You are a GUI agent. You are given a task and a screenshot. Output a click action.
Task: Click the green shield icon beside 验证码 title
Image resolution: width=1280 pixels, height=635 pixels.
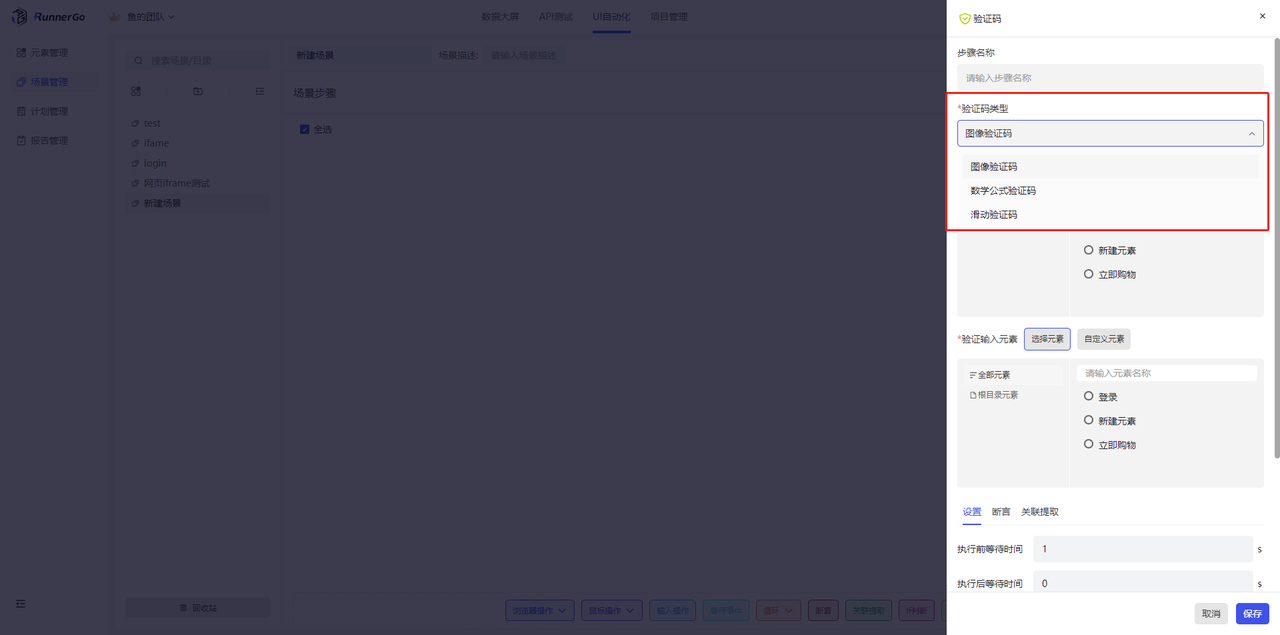(964, 18)
